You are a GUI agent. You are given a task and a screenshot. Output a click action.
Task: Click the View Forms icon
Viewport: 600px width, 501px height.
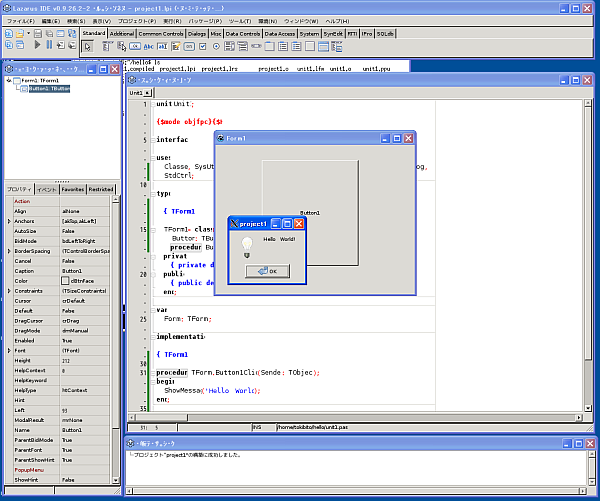[x=20, y=45]
